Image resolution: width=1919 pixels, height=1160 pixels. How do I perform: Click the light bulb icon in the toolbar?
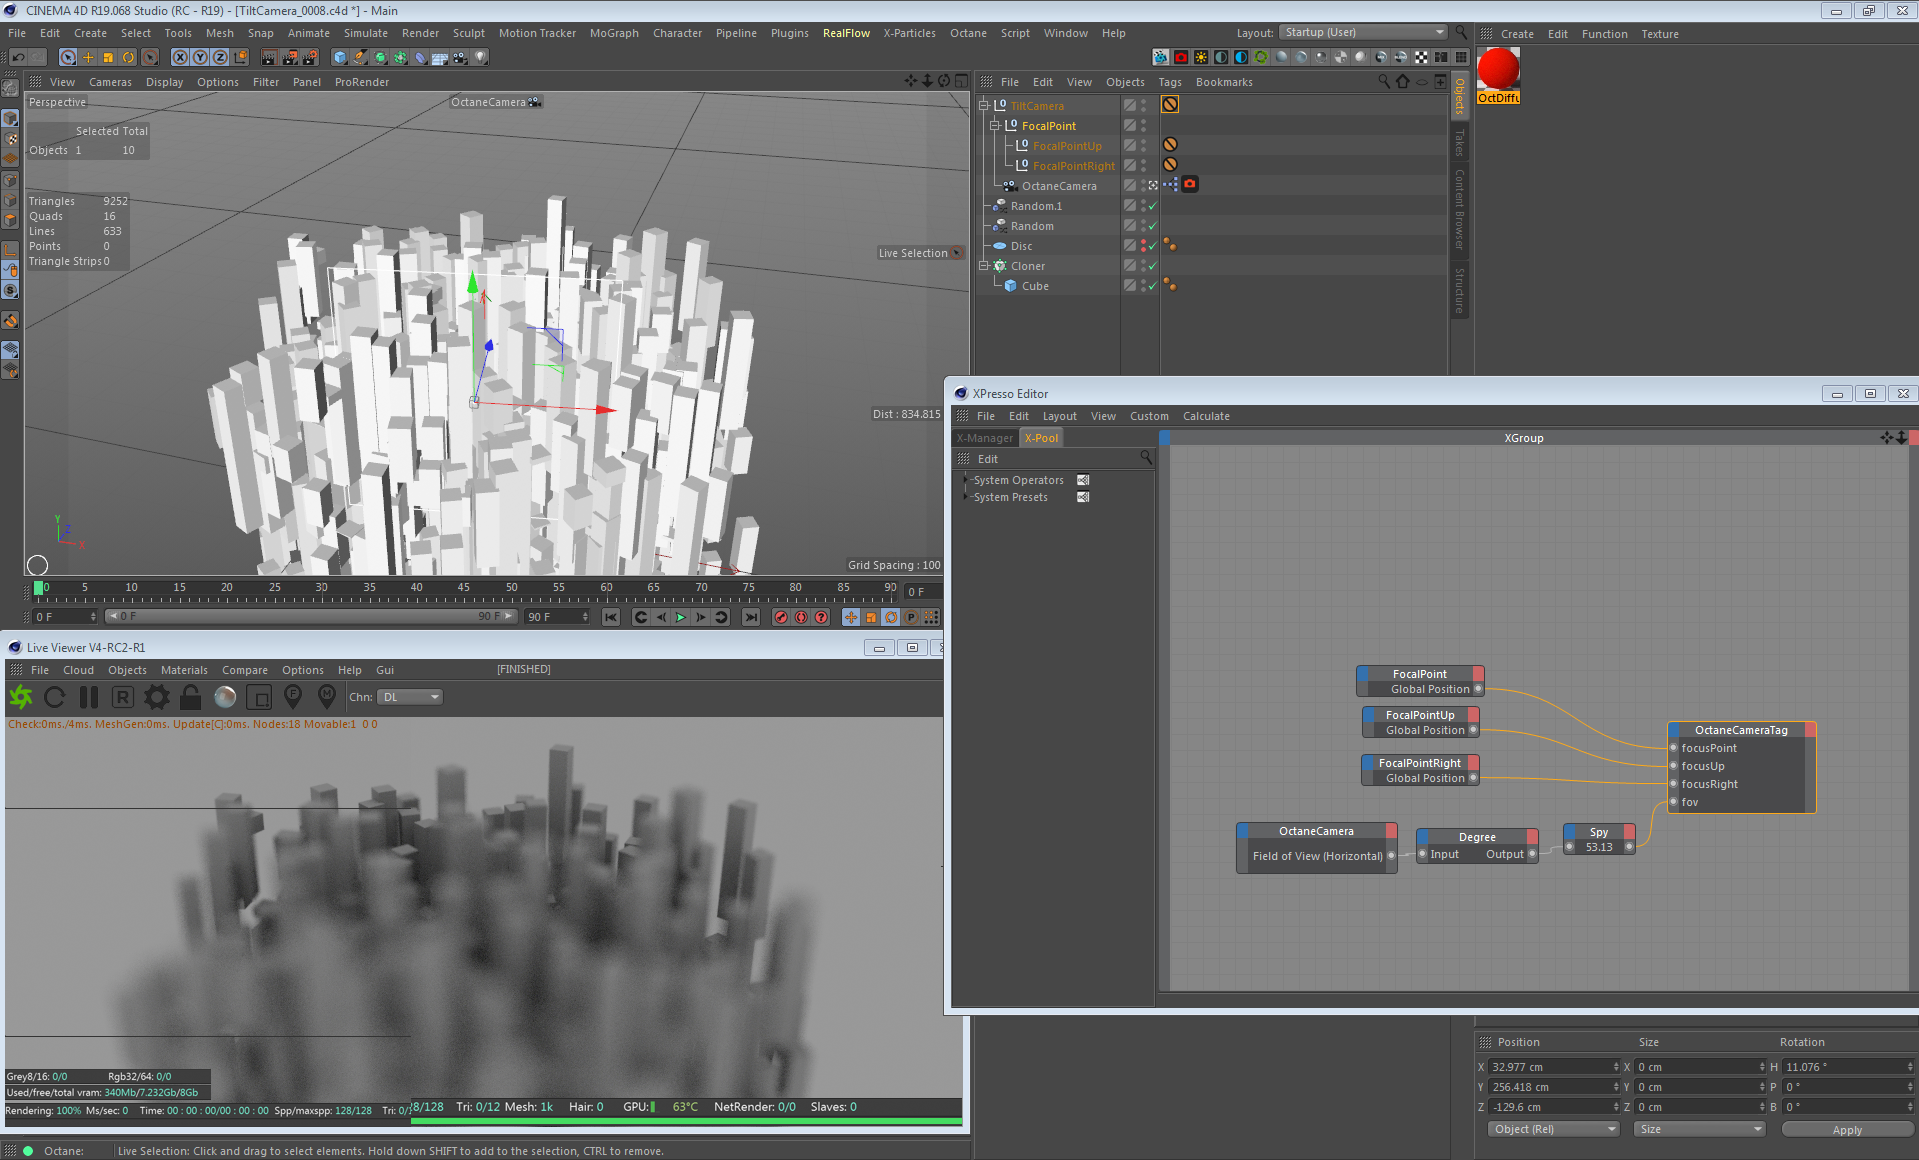[x=480, y=57]
